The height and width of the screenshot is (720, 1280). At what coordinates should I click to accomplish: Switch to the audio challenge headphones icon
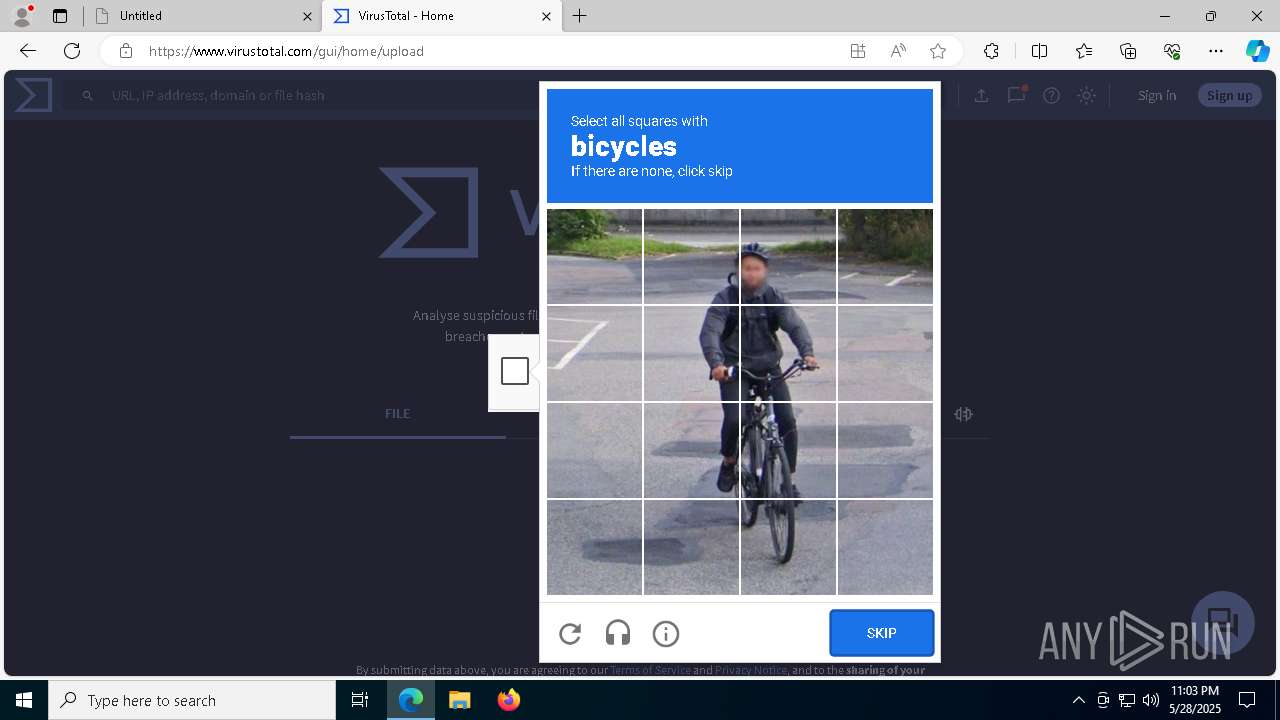coord(618,633)
